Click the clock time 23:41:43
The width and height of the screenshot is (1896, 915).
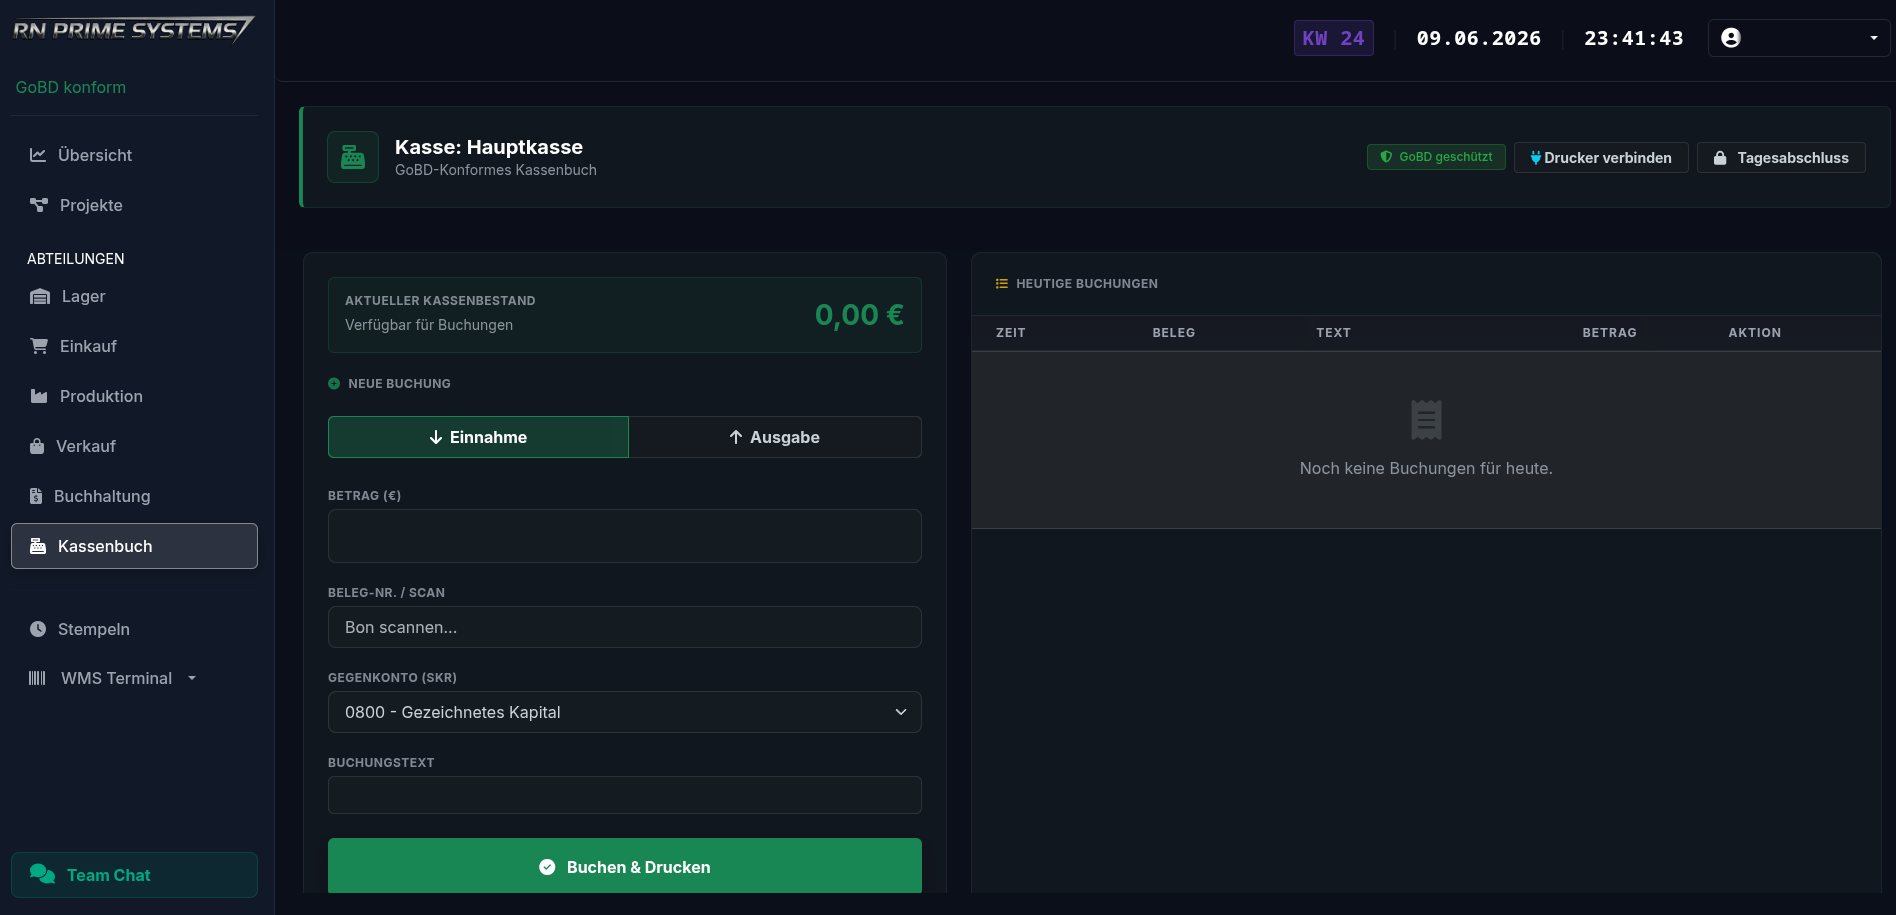tap(1634, 38)
